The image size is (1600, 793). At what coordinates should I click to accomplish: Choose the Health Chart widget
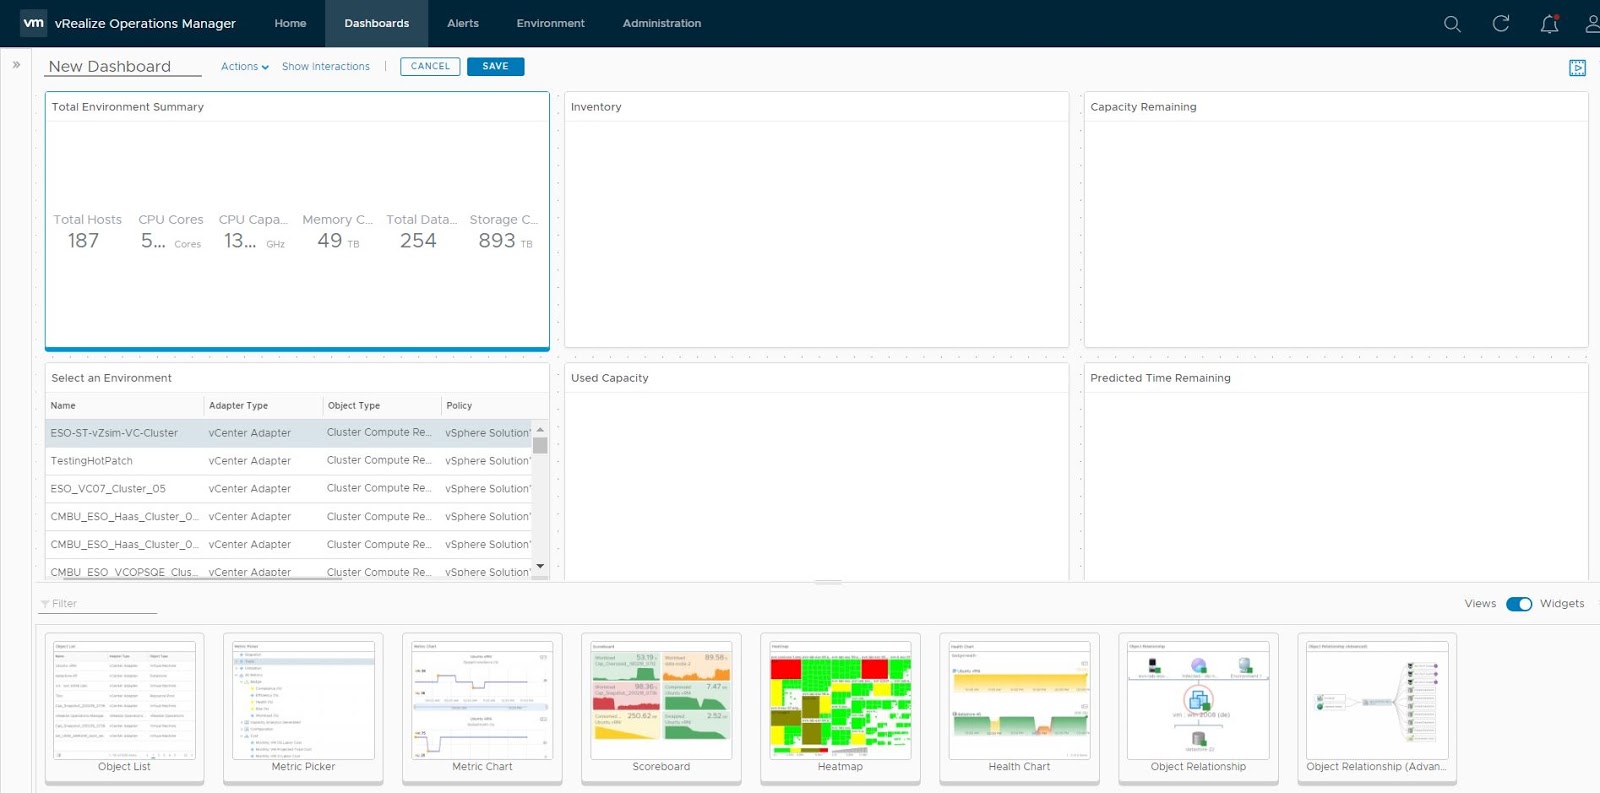coord(1019,706)
